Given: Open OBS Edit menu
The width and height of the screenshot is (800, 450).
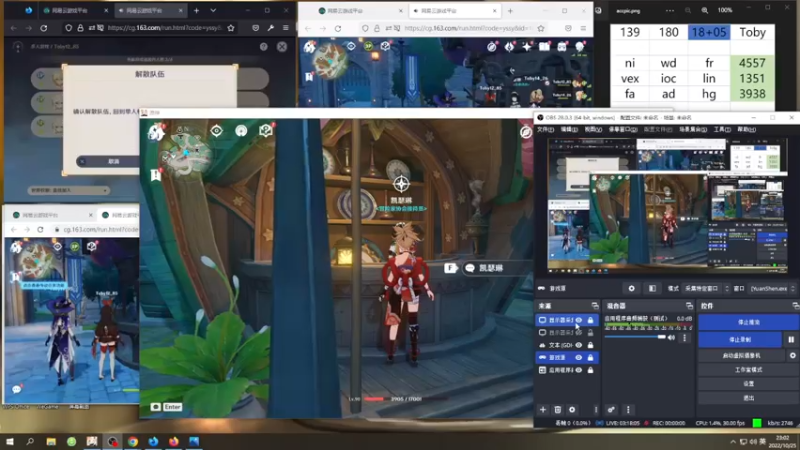Looking at the screenshot, I should coord(569,130).
